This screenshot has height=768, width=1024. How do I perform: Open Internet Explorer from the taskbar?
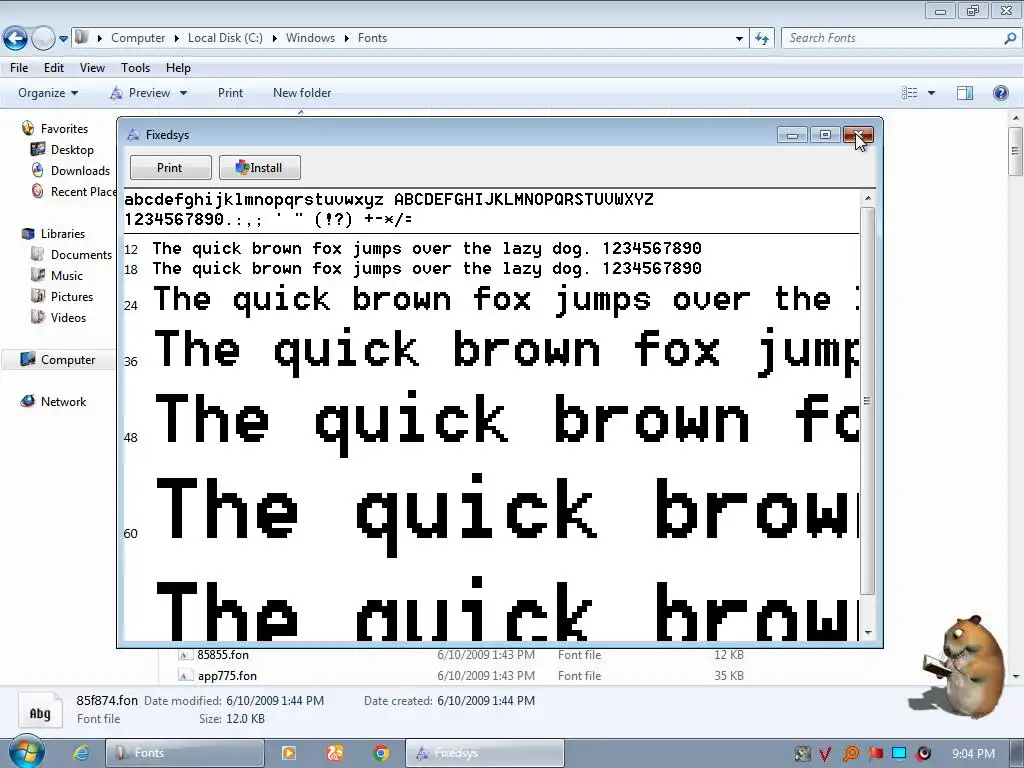(81, 753)
